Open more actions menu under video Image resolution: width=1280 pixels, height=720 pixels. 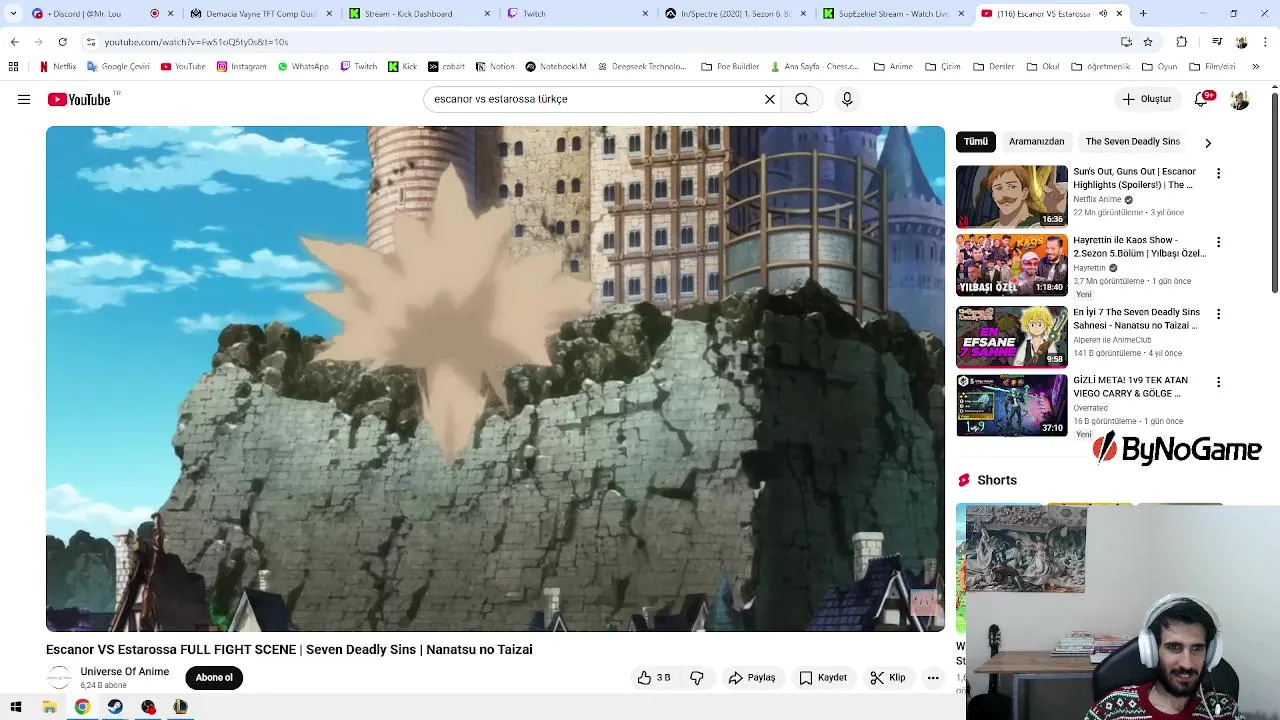(933, 678)
